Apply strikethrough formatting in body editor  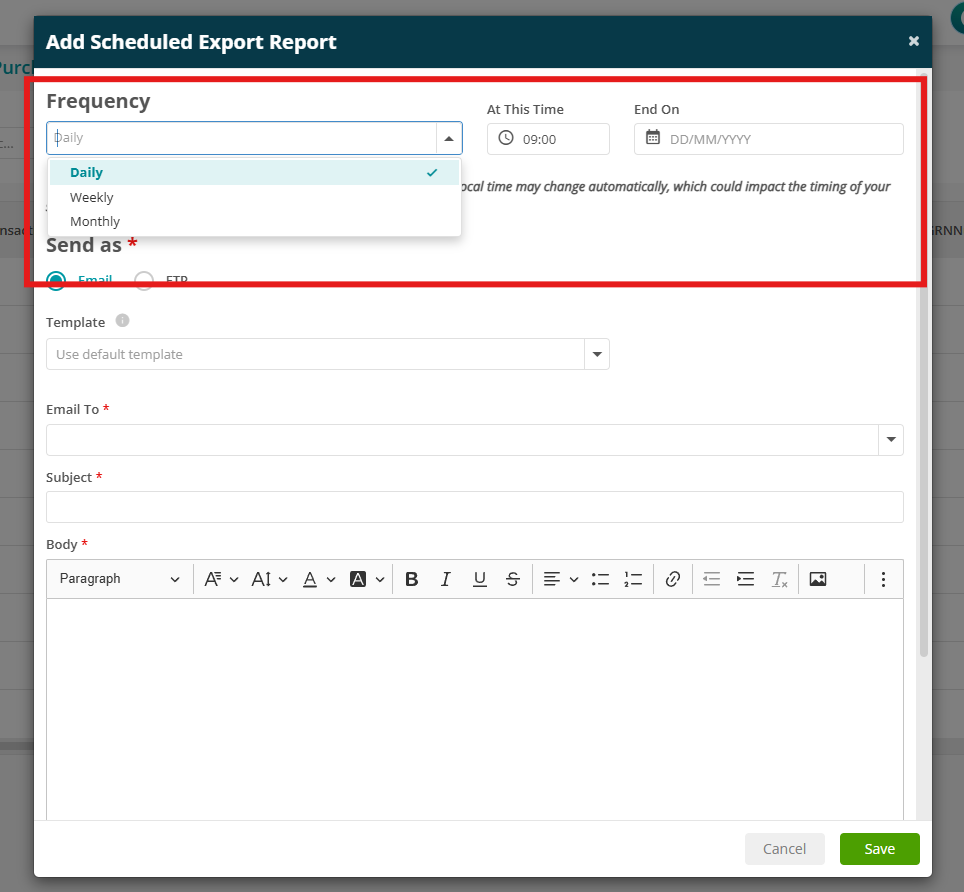pos(513,579)
